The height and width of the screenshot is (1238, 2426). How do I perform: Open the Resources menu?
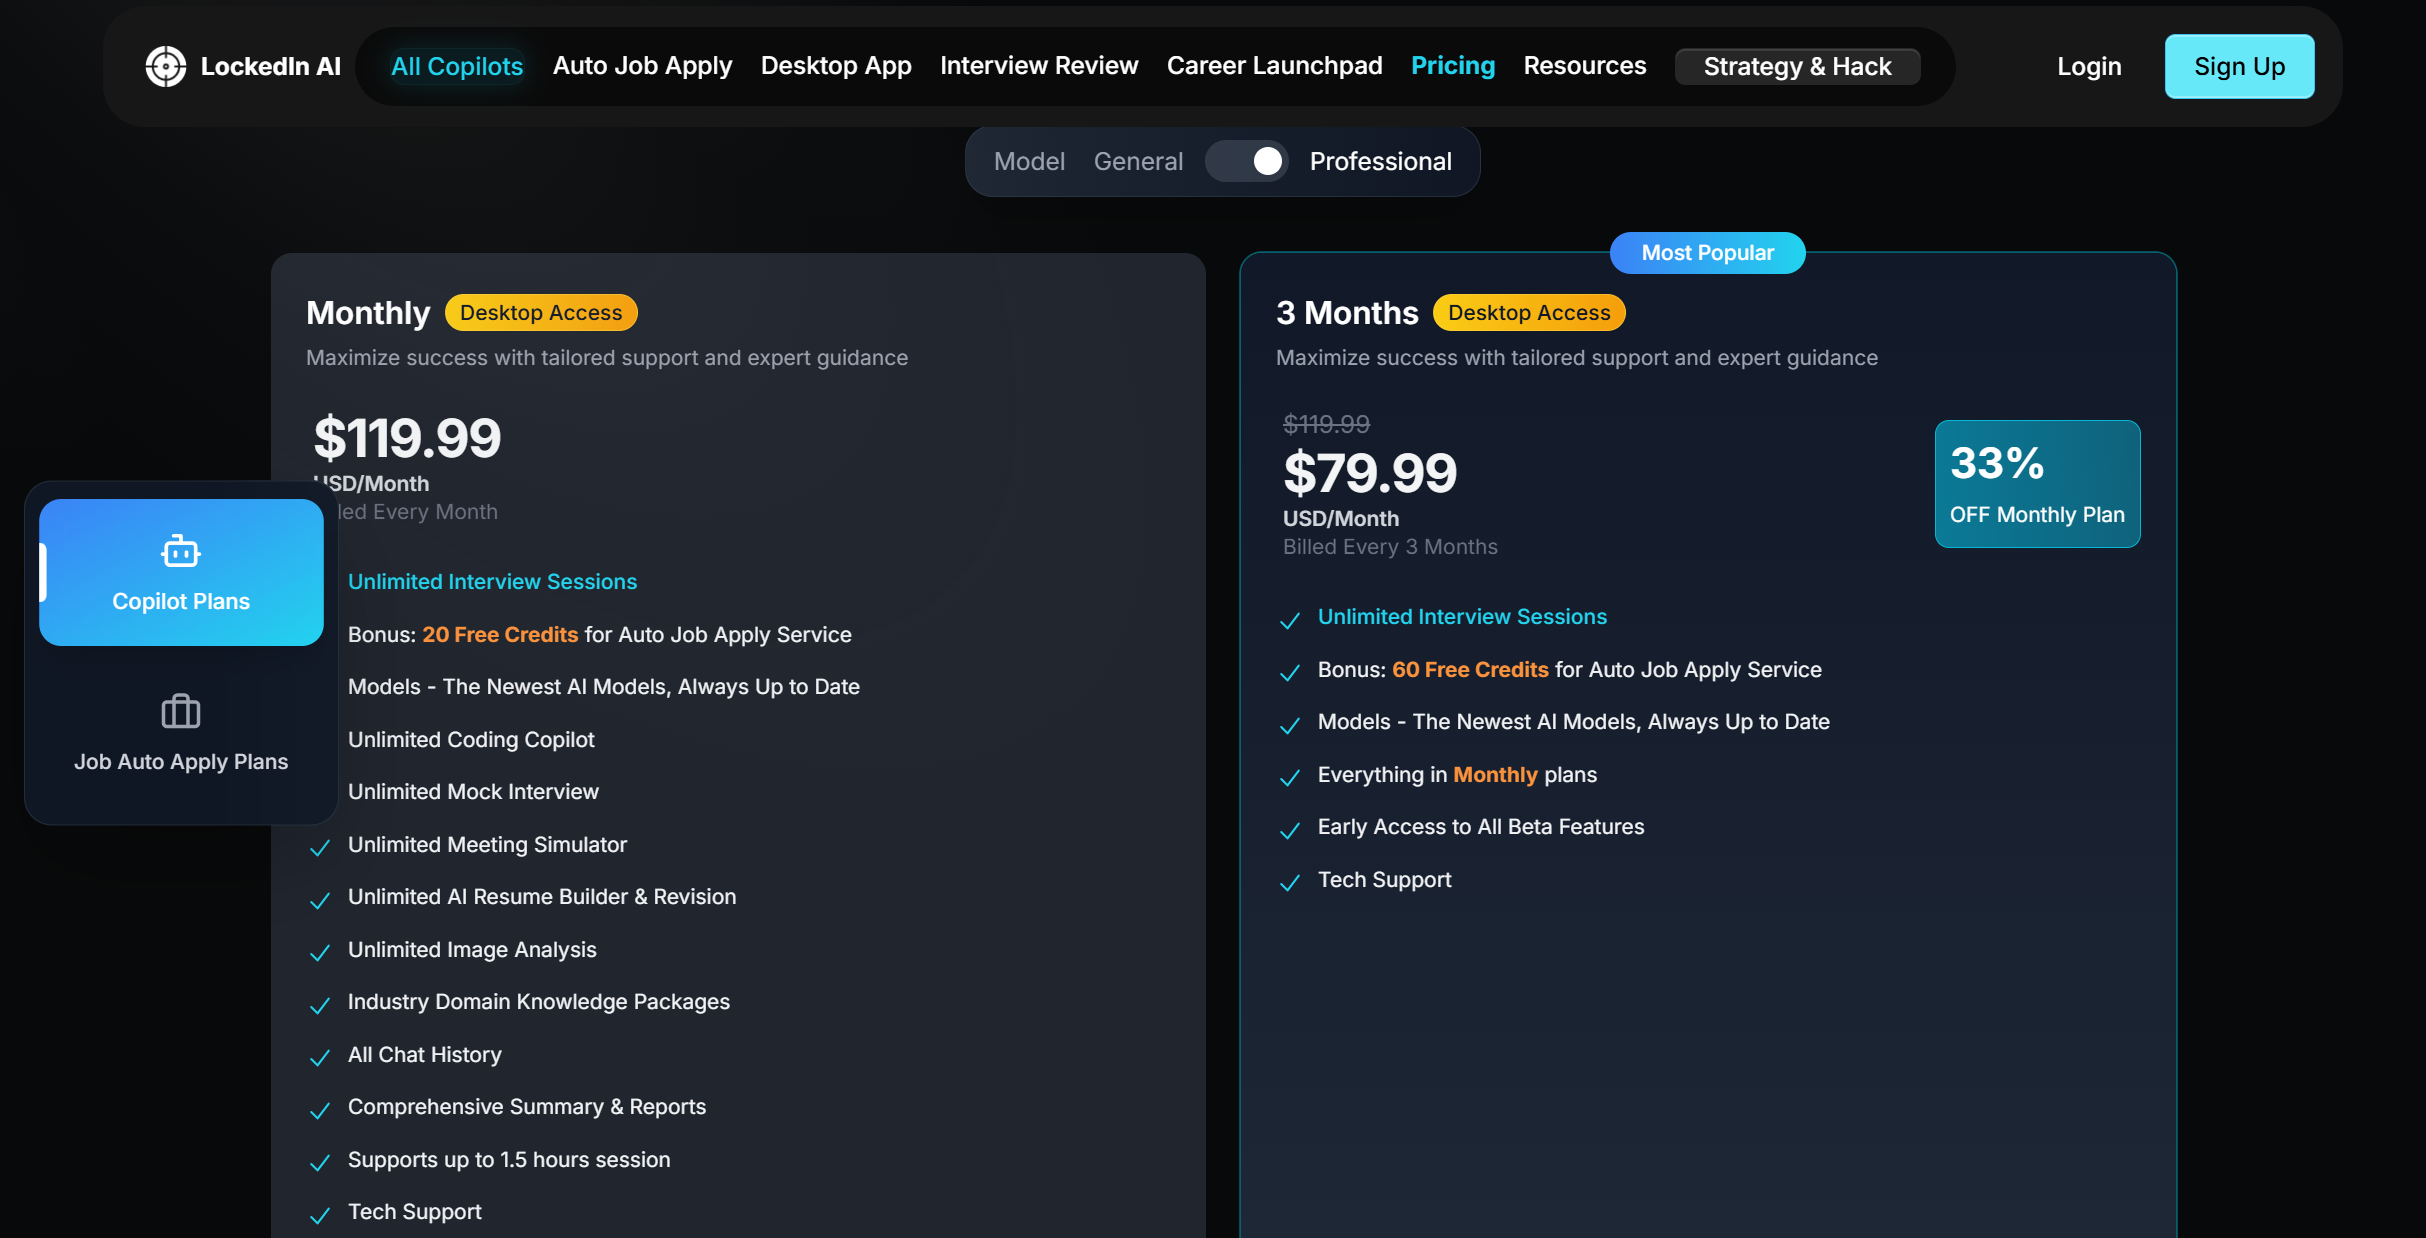click(1585, 66)
